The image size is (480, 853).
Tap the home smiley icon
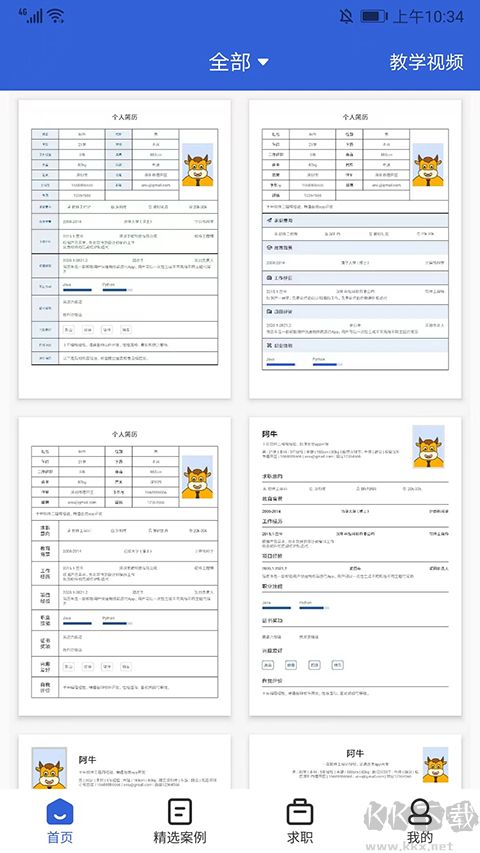coord(60,812)
